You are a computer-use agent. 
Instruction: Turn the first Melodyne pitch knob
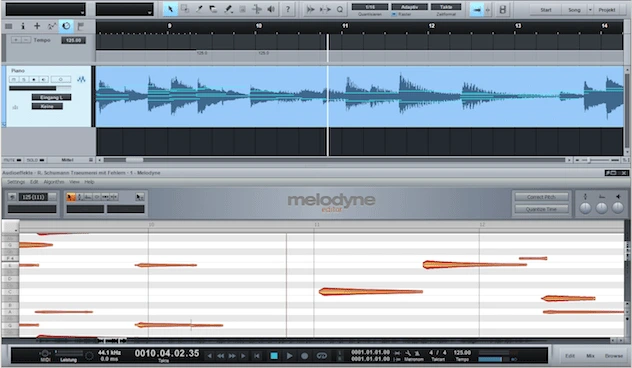point(585,208)
